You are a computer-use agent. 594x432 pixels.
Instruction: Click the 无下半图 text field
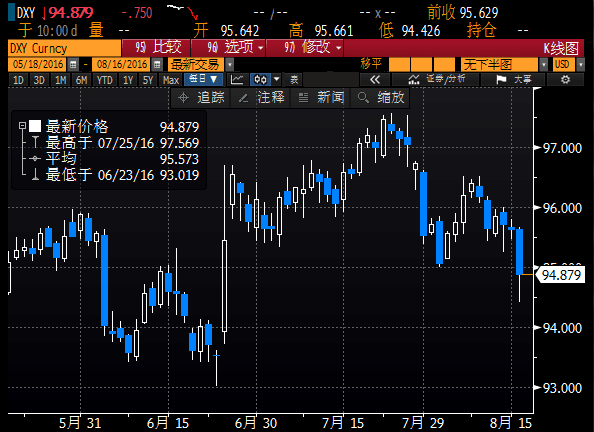tap(500, 65)
